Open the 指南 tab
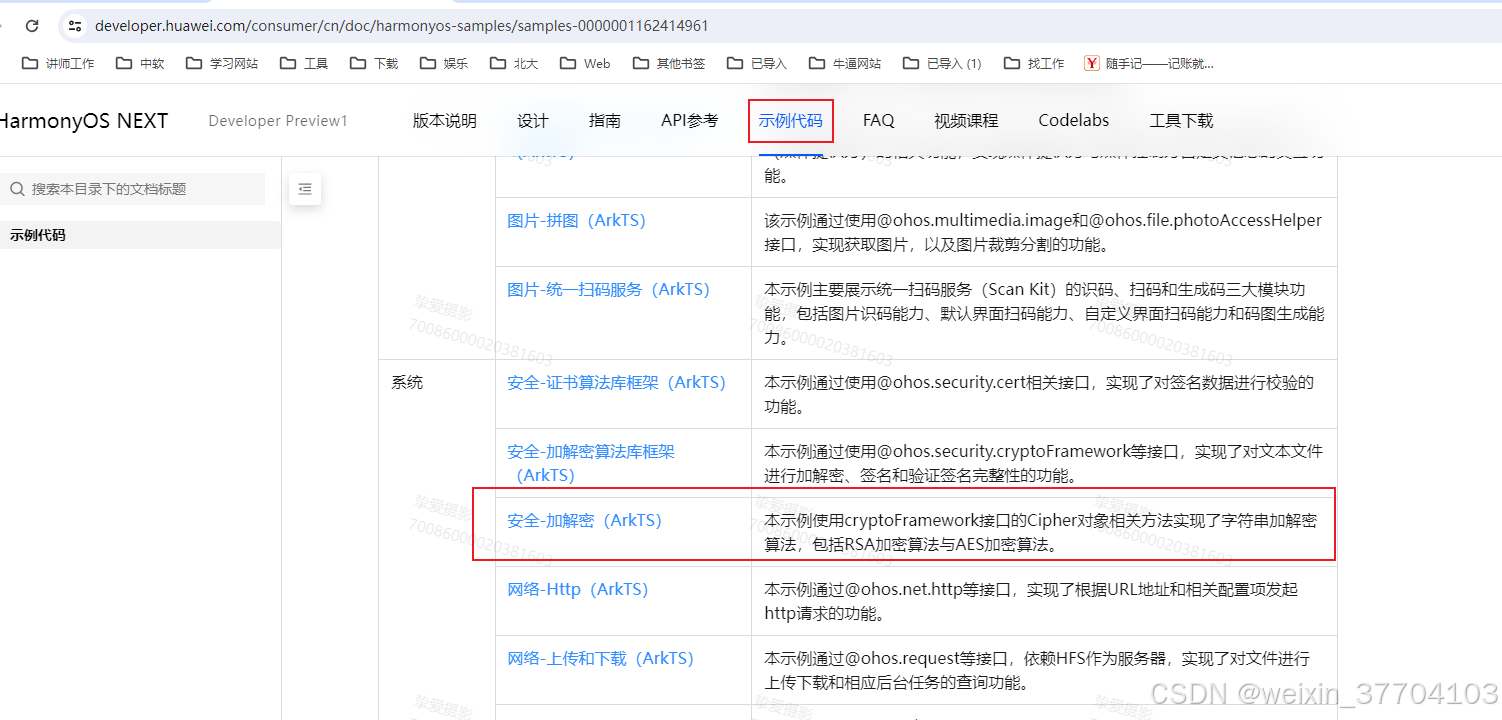Viewport: 1502px width, 720px height. 605,121
